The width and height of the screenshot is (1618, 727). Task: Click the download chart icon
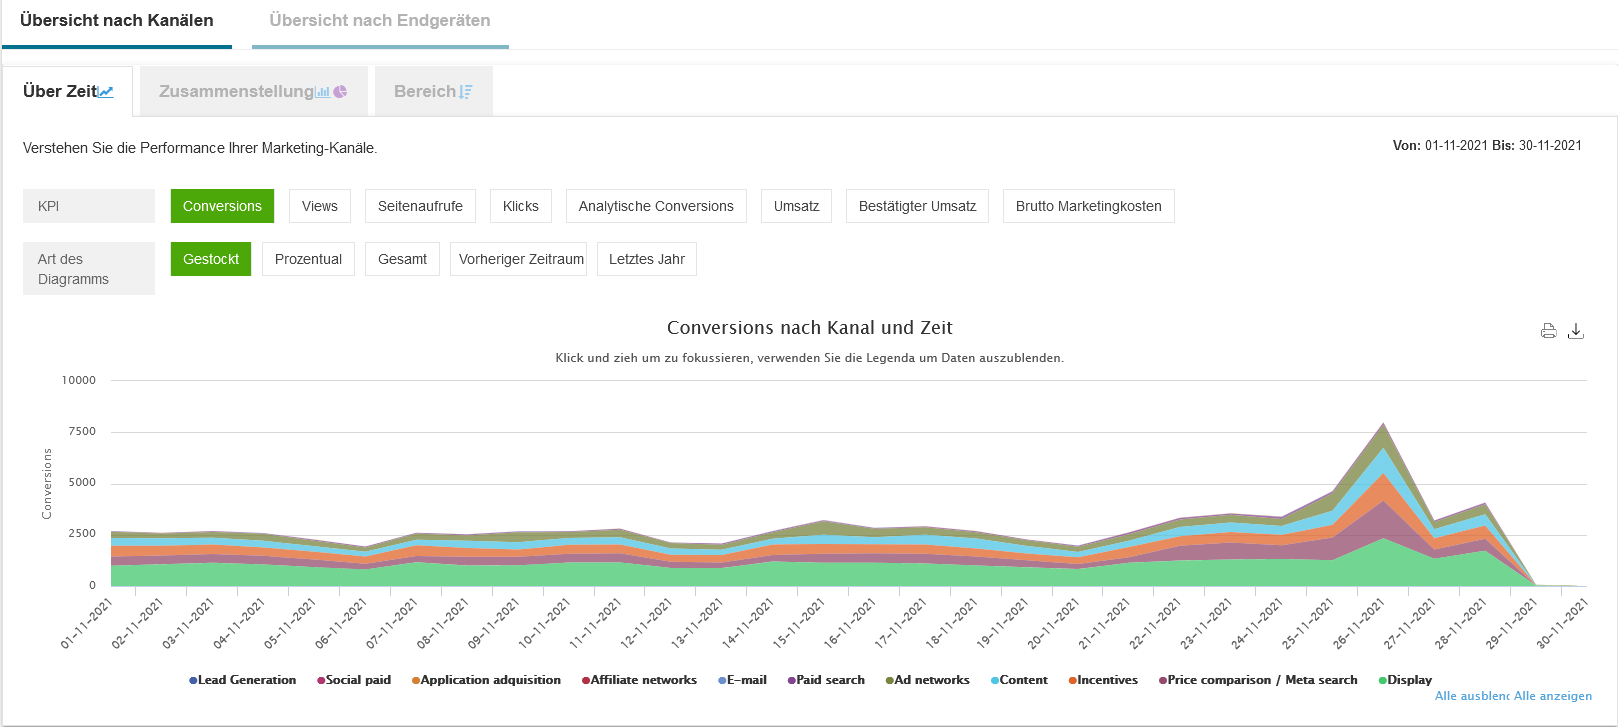pyautogui.click(x=1576, y=331)
